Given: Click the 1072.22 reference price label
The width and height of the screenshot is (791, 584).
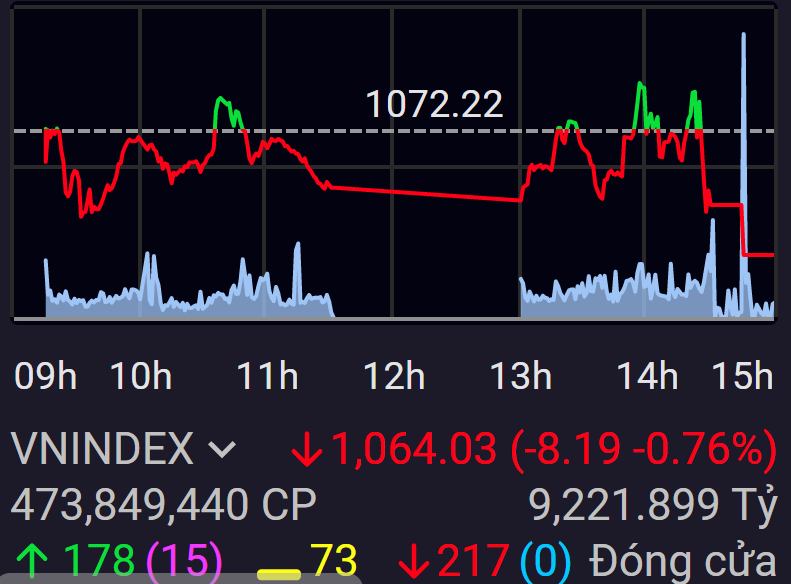Looking at the screenshot, I should 434,104.
